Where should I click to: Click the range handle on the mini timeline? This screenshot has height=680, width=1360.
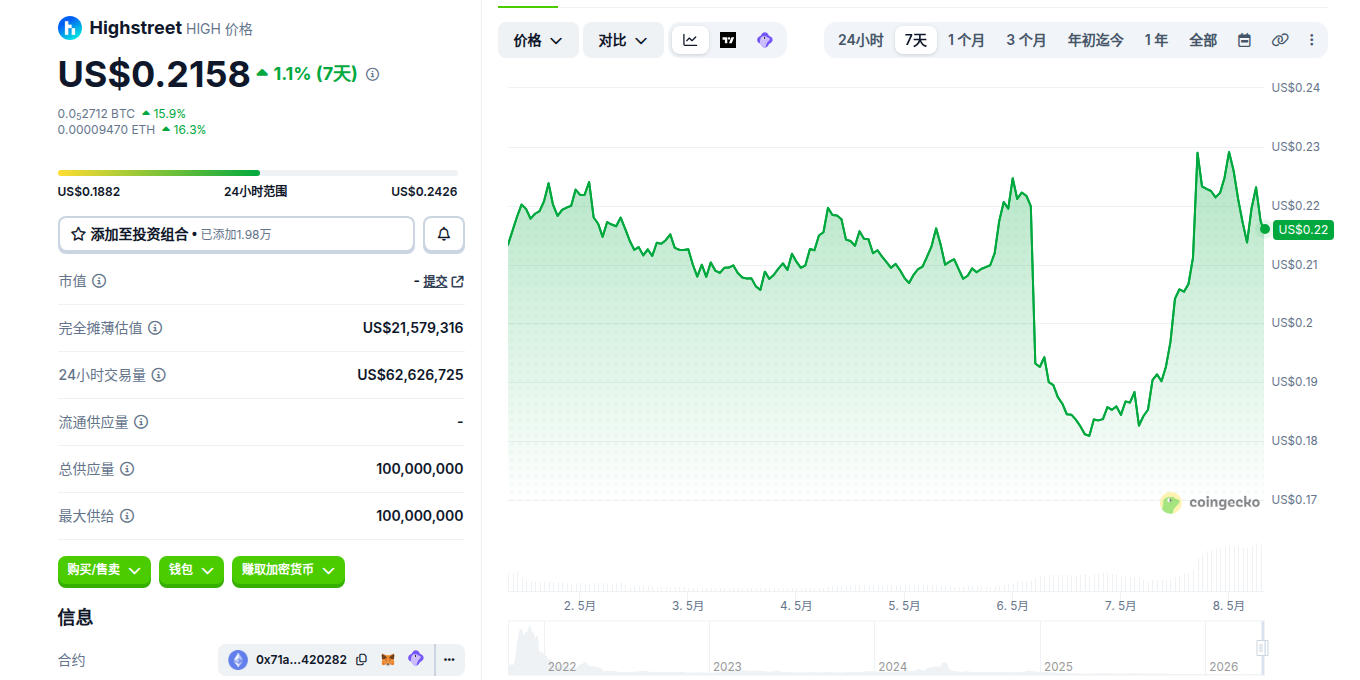click(x=1262, y=648)
